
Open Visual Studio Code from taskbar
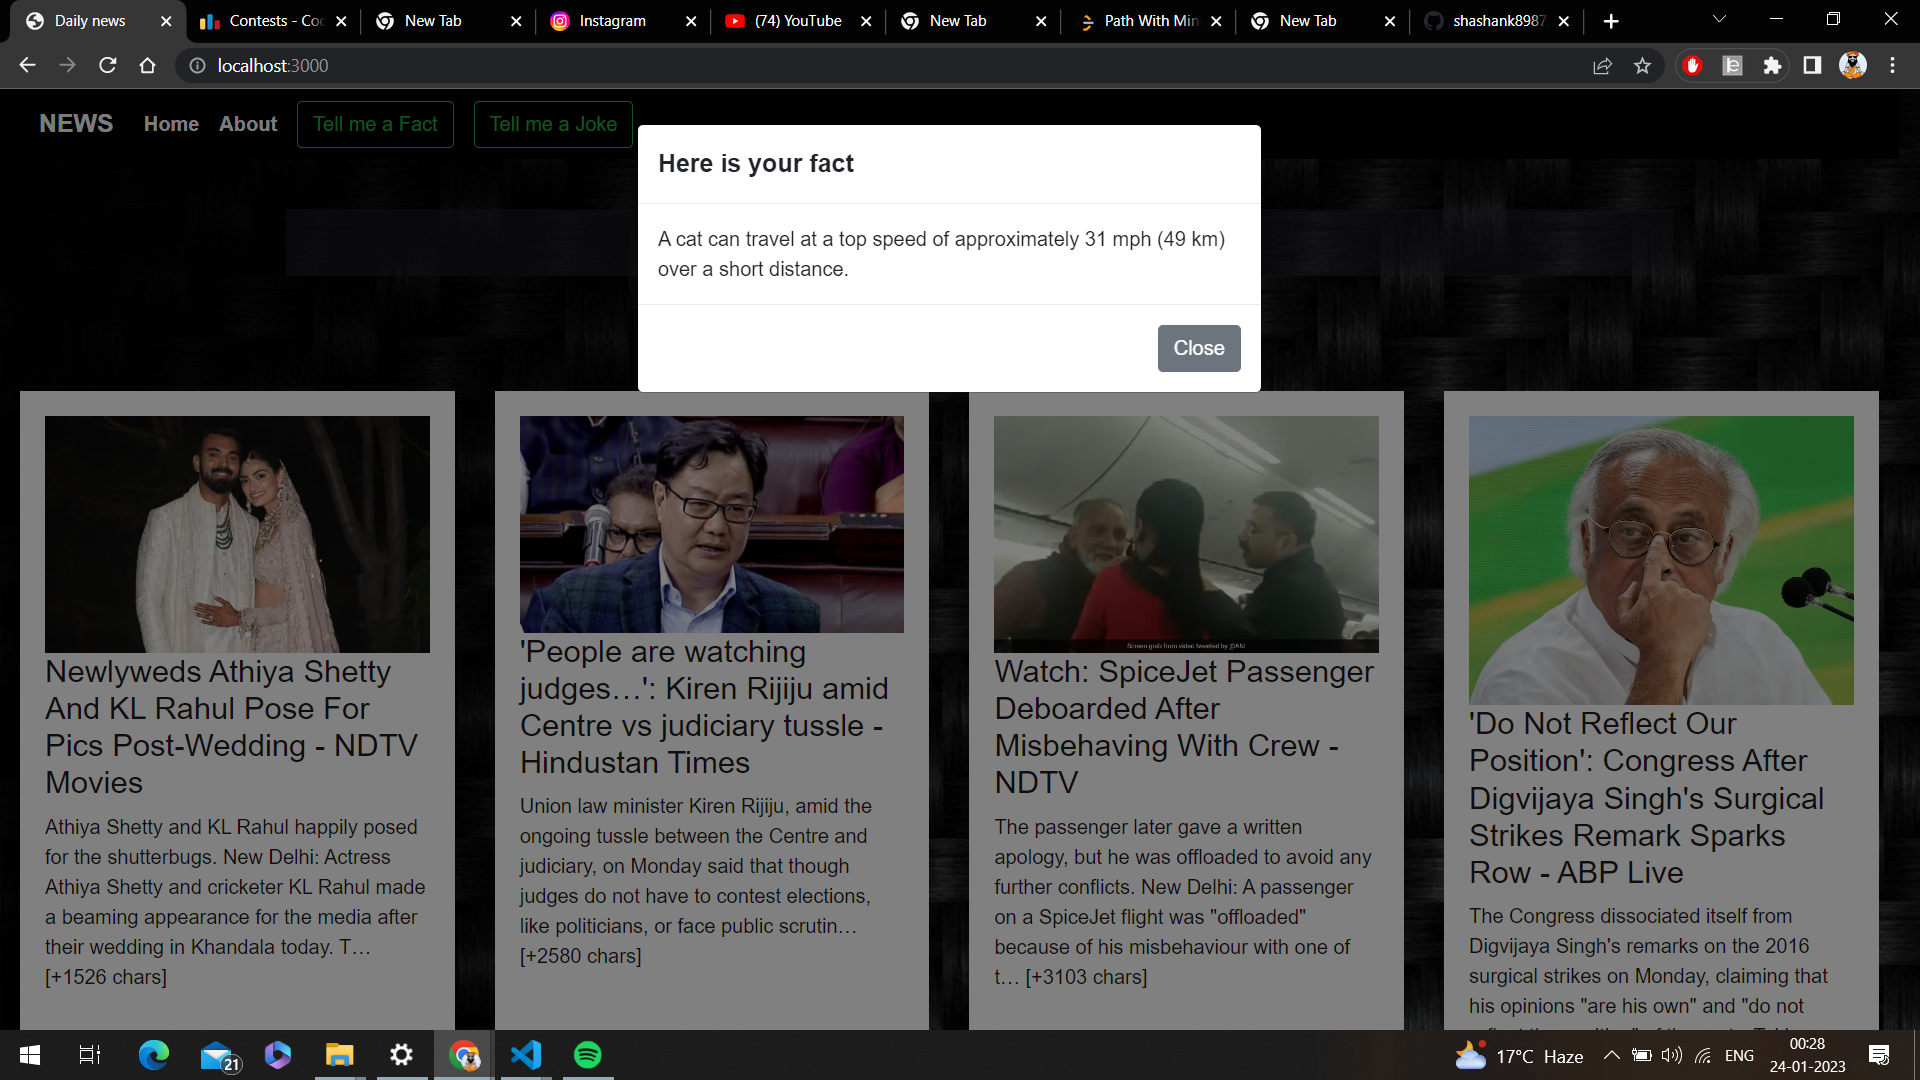(x=526, y=1055)
